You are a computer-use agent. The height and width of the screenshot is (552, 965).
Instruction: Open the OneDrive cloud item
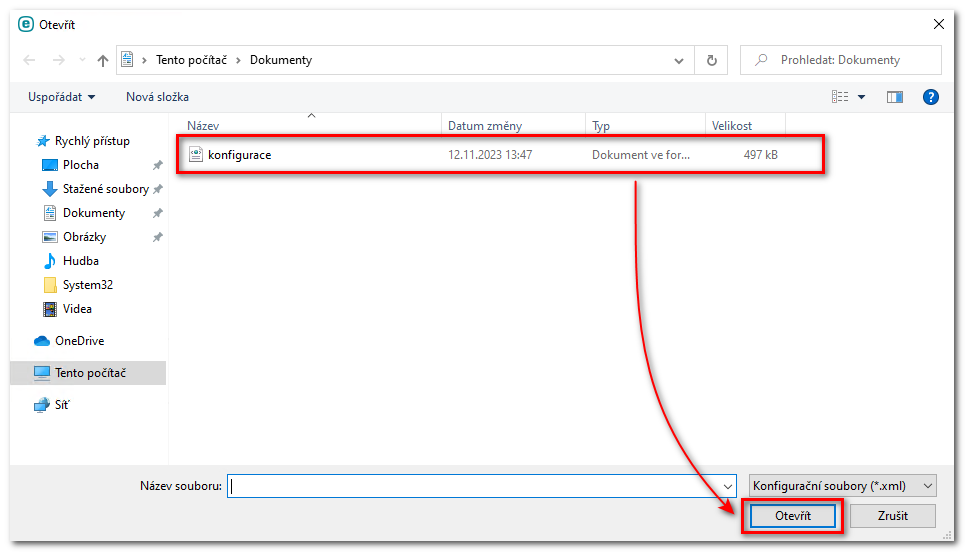point(79,341)
